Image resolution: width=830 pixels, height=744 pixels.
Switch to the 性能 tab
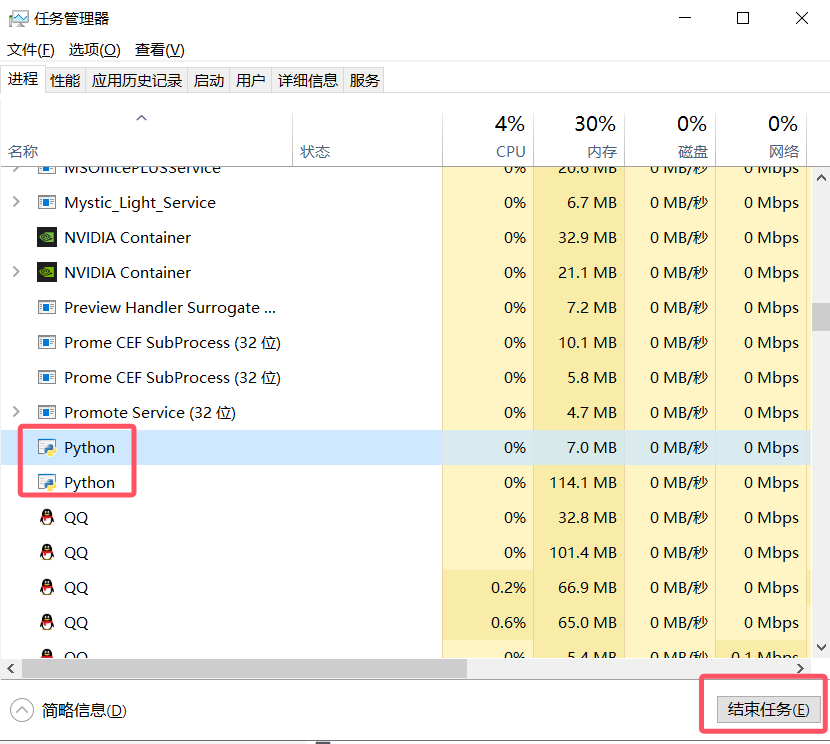pos(65,80)
